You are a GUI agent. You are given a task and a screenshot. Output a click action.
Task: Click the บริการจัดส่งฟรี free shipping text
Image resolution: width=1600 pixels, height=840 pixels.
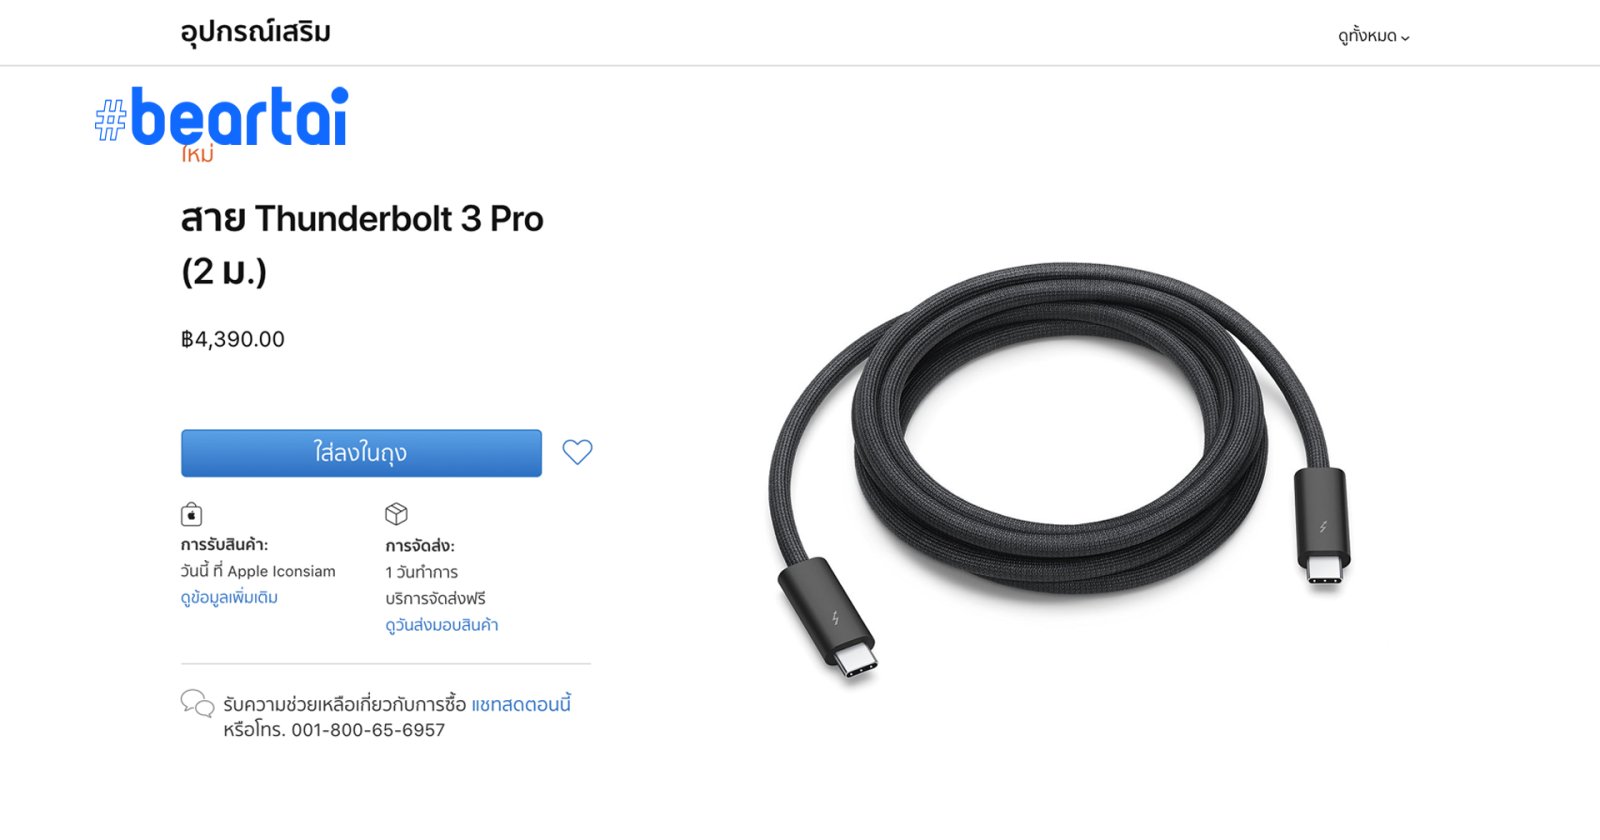point(435,598)
